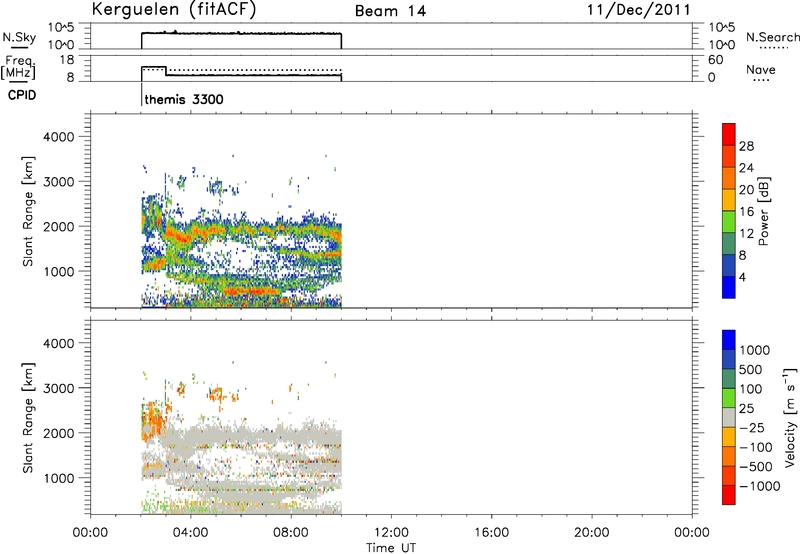Click the 'Freq. [MHz]' axis label

[19, 68]
